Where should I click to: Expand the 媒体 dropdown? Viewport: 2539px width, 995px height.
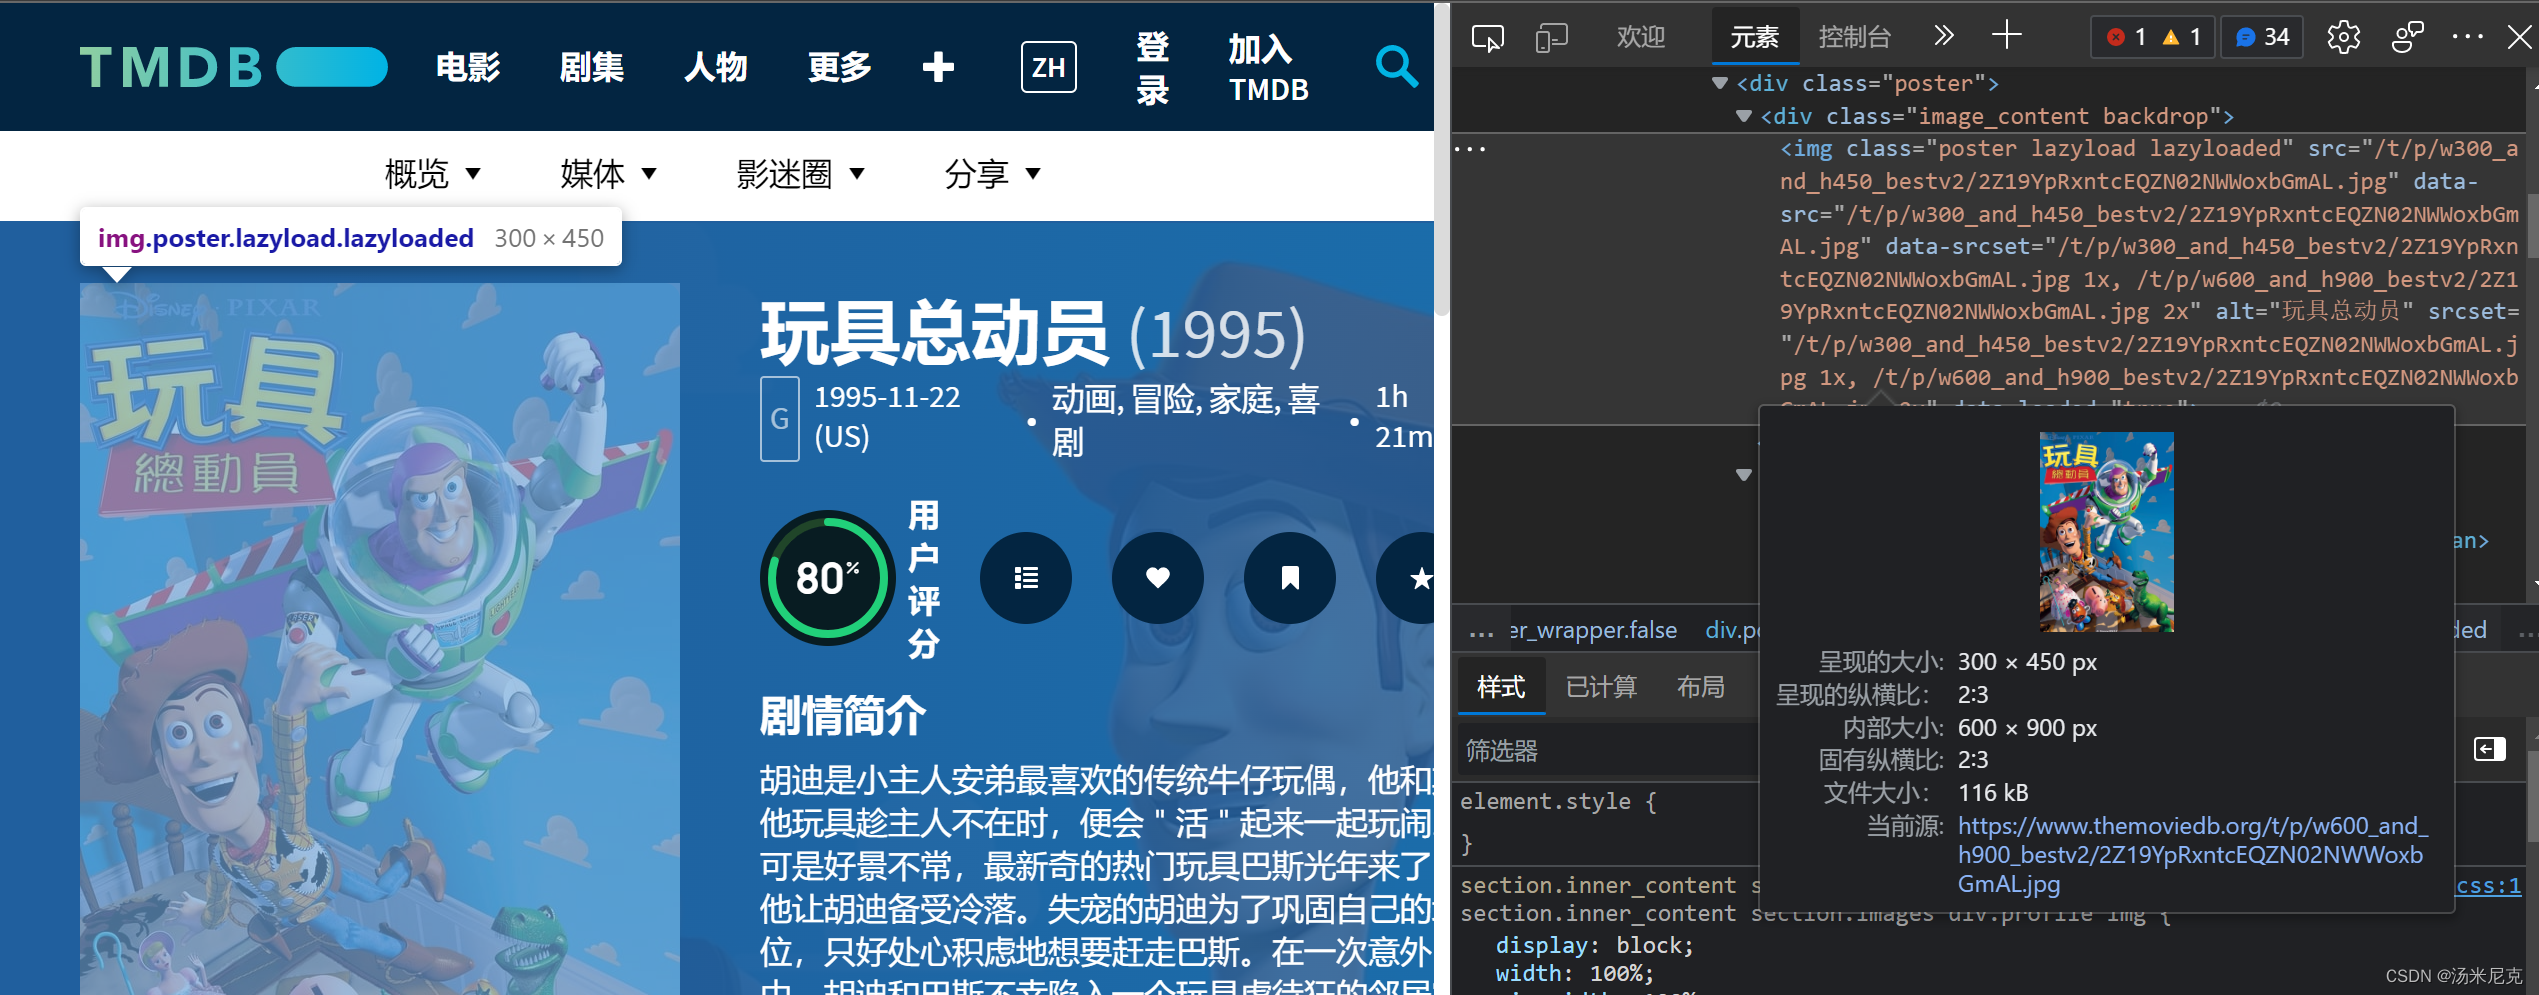(x=608, y=174)
